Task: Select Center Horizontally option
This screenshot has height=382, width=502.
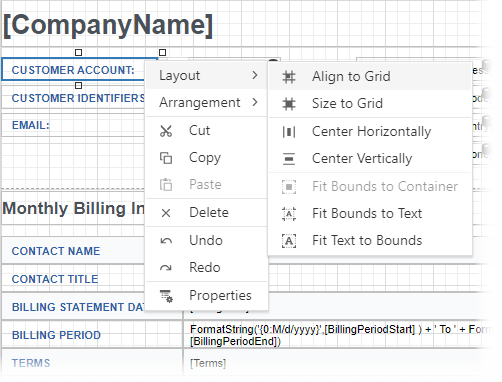Action: pos(370,132)
